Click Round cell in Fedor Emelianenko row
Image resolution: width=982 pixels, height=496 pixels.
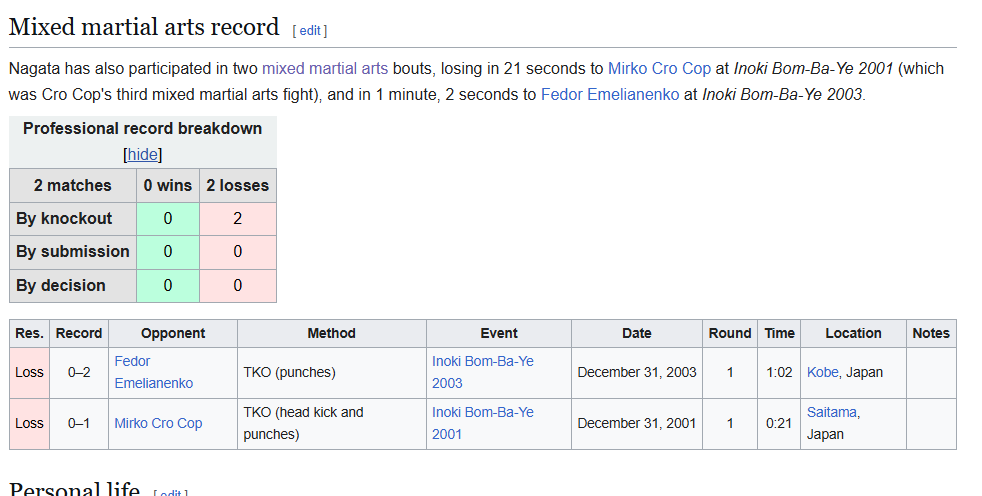coord(730,373)
